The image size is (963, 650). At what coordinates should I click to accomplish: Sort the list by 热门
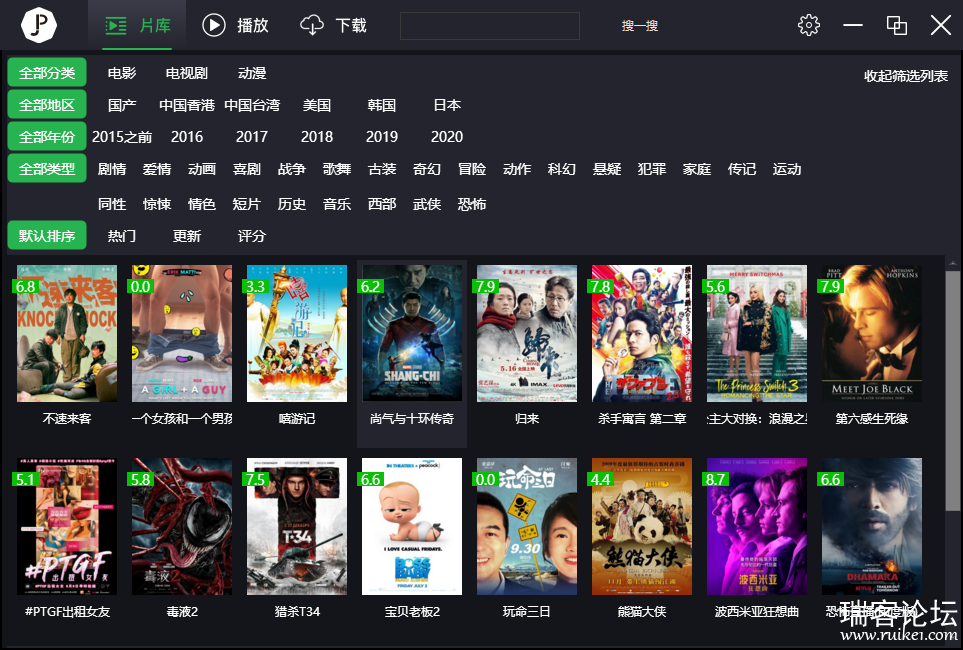[x=122, y=236]
